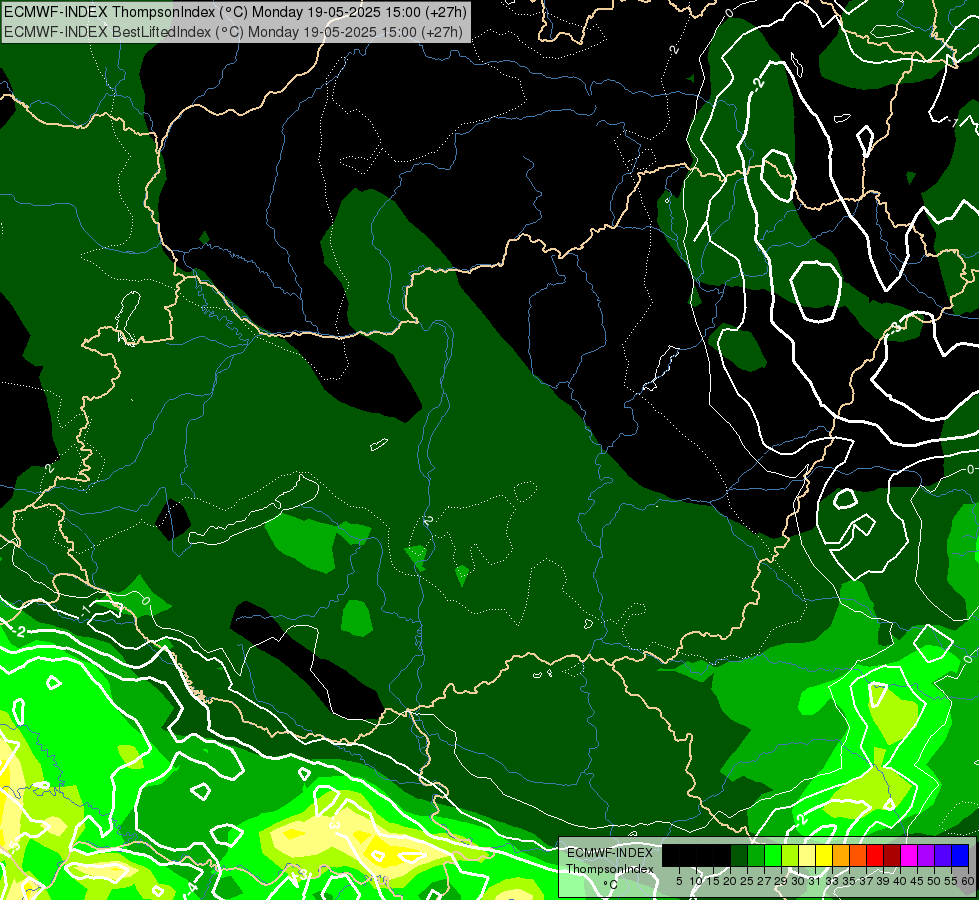Select the magenta 40–45 legend swatch
979x900 pixels.
click(x=909, y=855)
